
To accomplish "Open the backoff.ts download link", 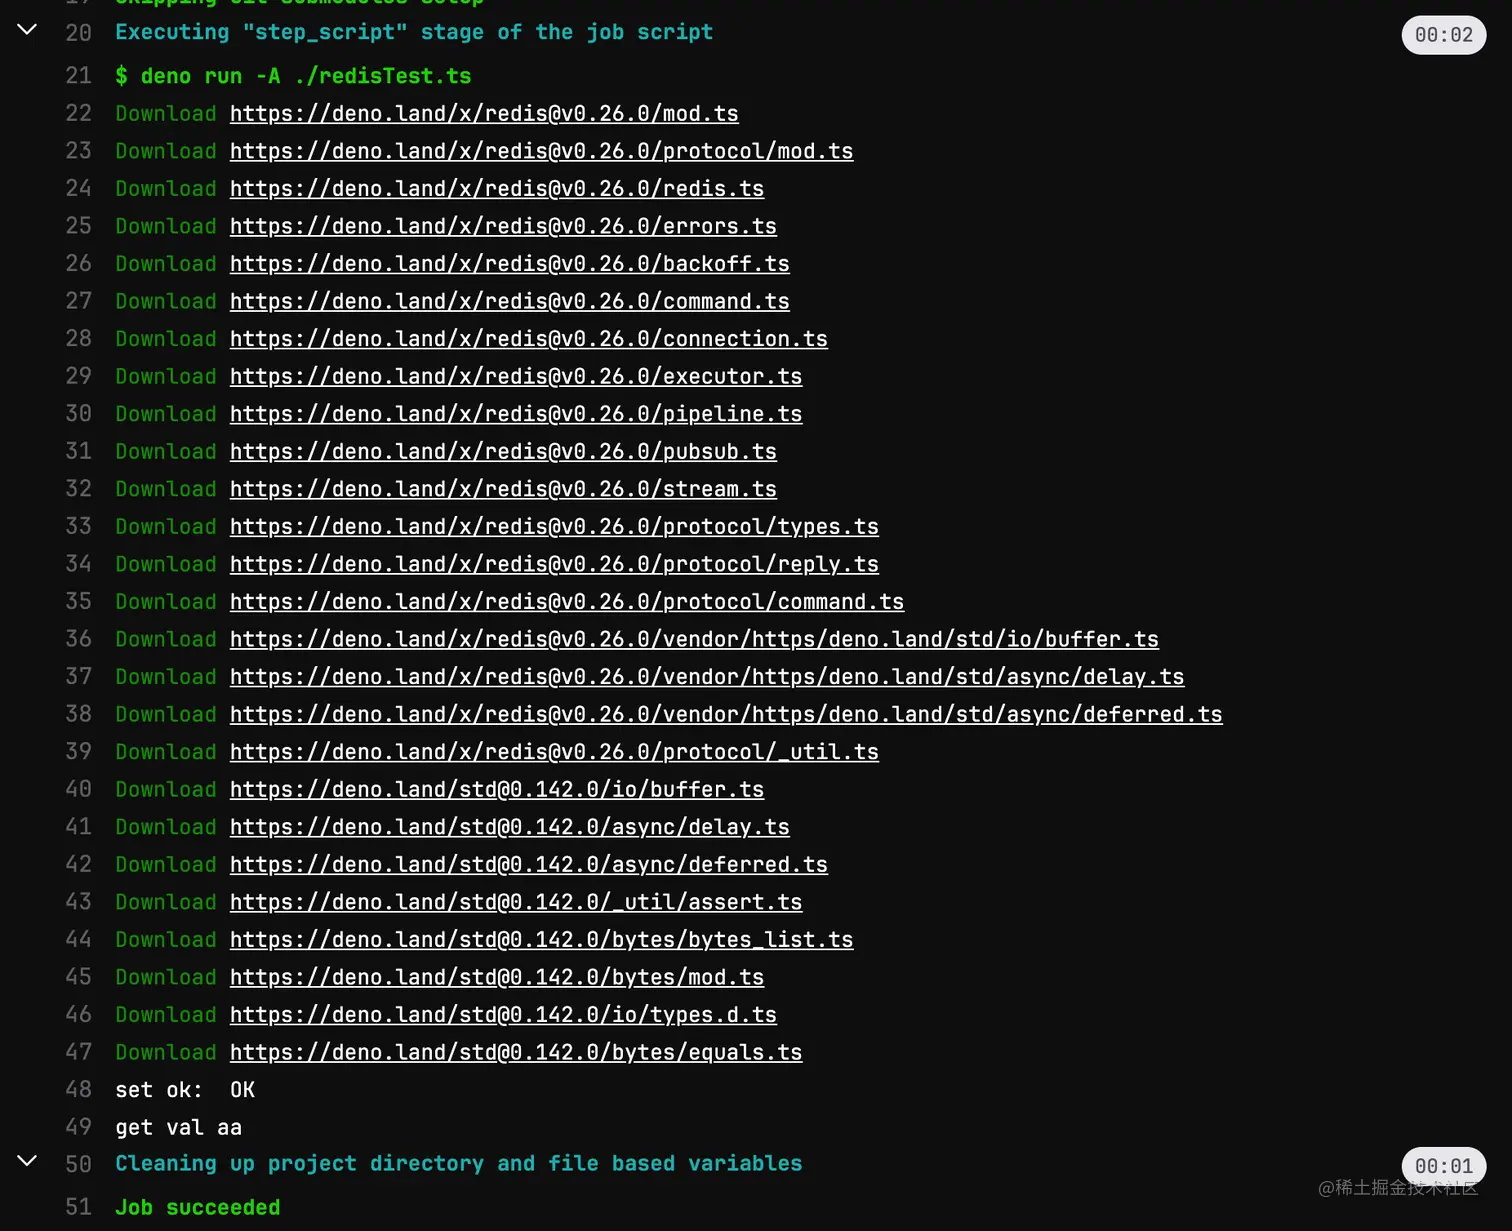I will click(510, 264).
